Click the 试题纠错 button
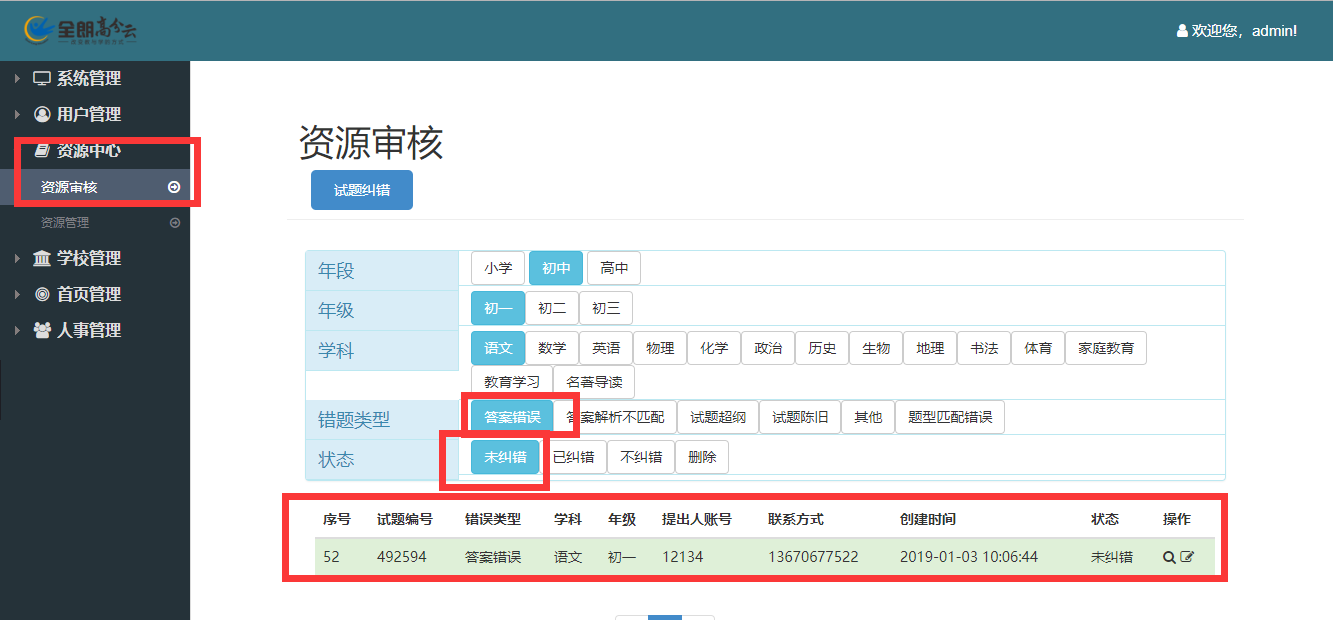This screenshot has width=1333, height=620. [362, 190]
